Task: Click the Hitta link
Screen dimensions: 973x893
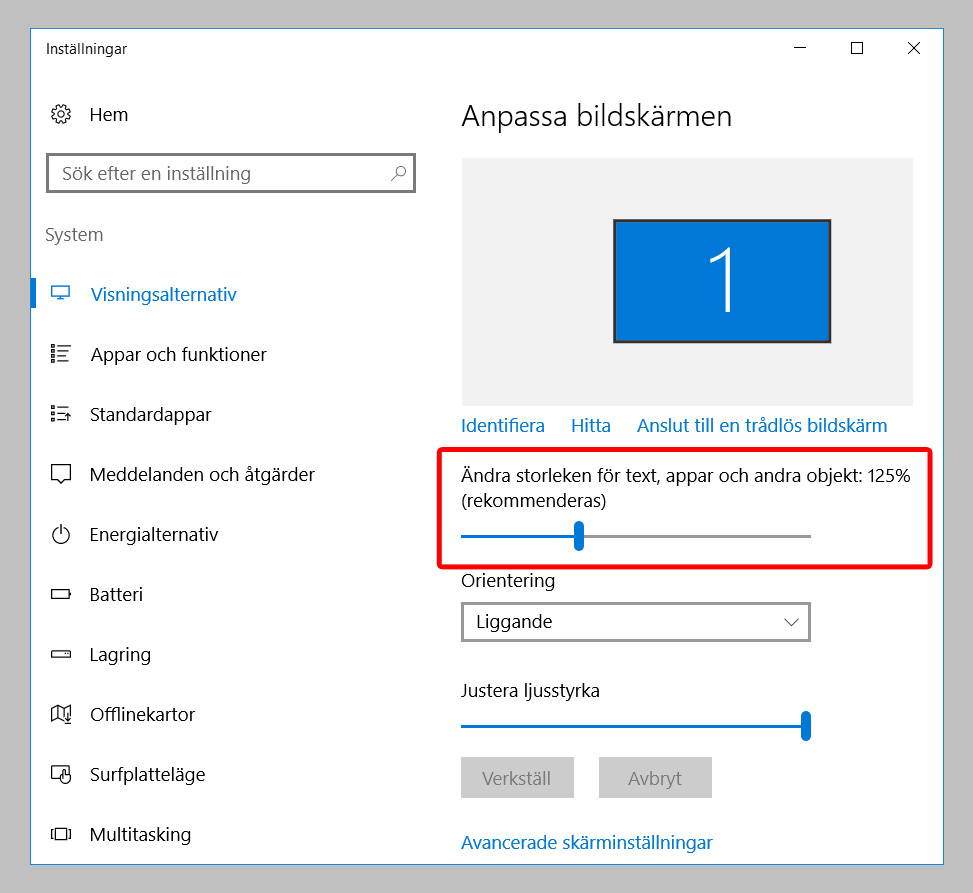Action: [x=591, y=426]
